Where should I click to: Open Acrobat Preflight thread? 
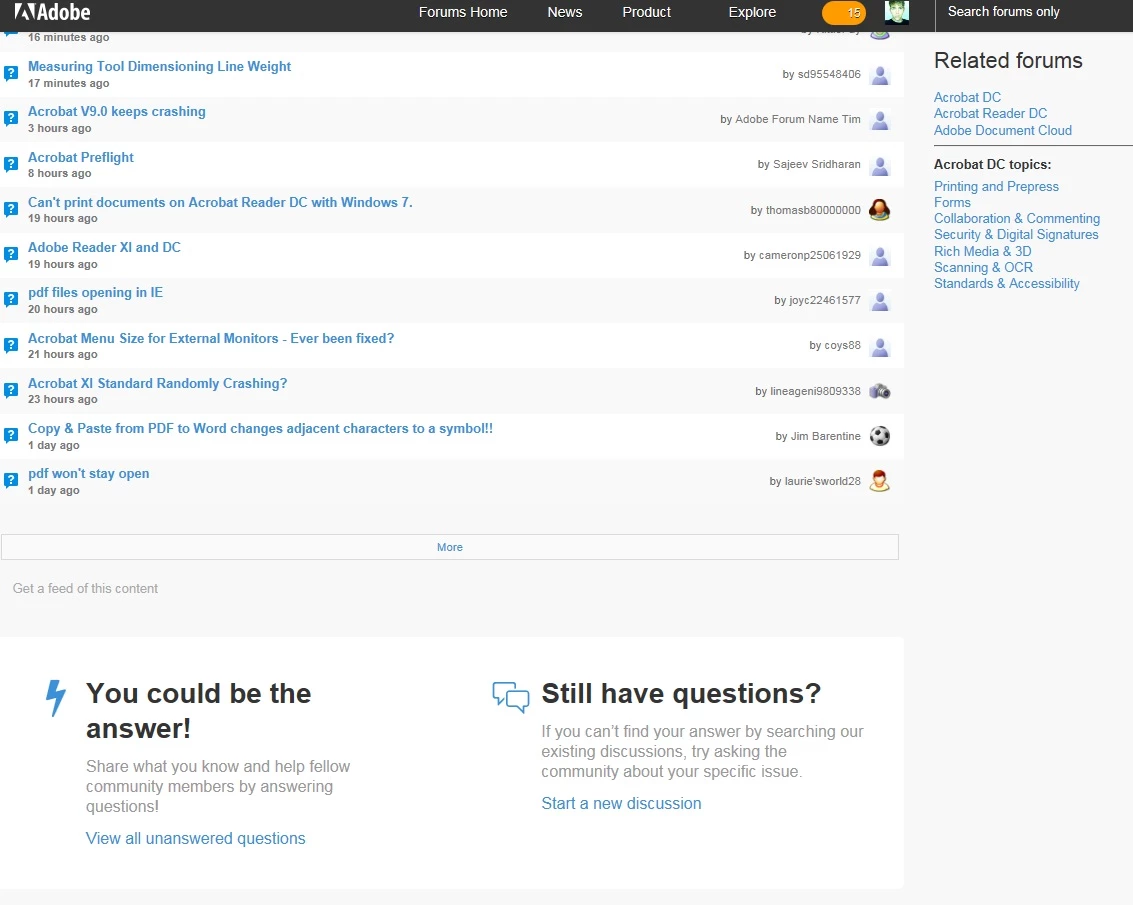[81, 158]
